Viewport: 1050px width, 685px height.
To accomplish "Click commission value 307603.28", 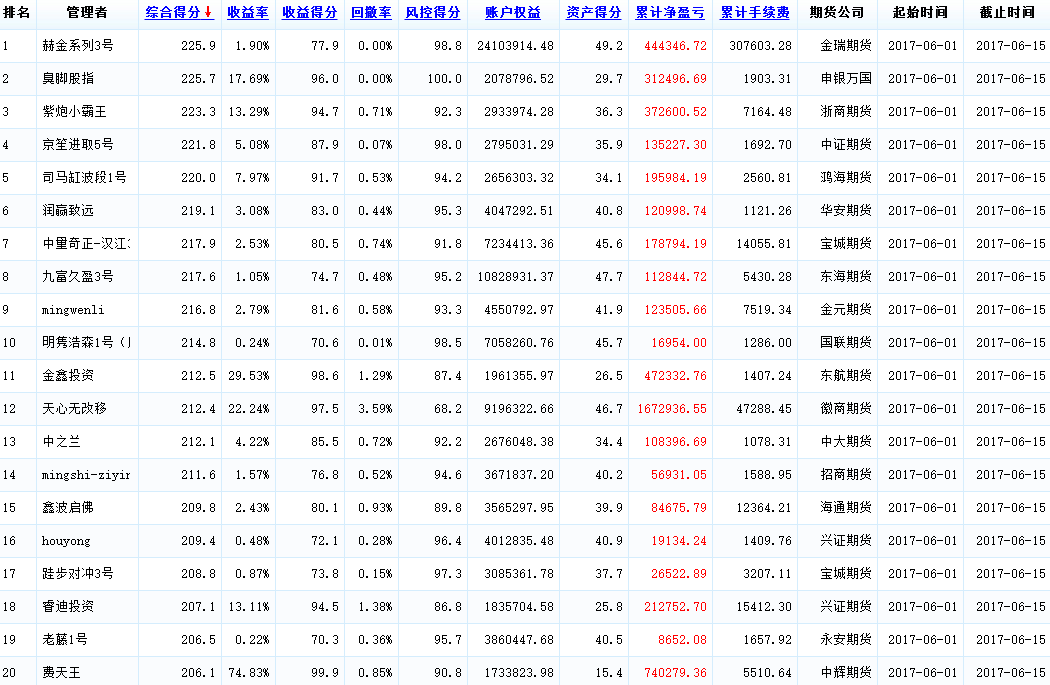I will coord(760,46).
